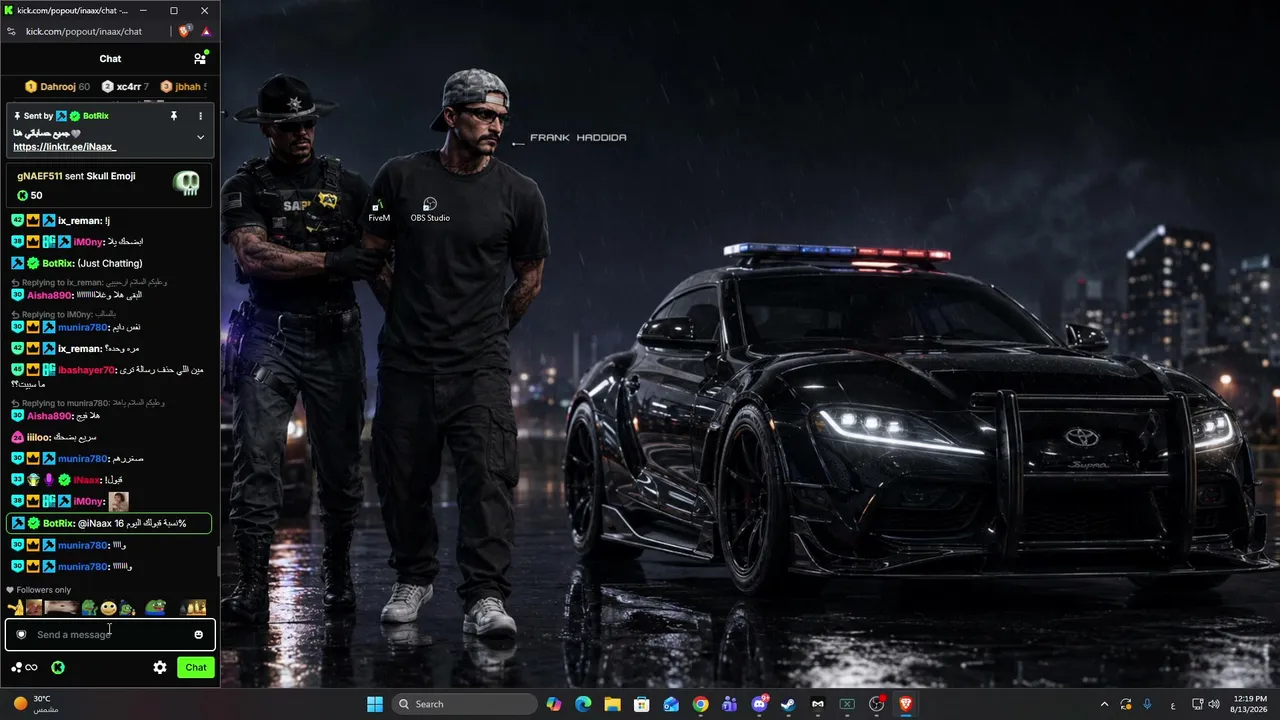Expand the pinned message with the chevron
1280x720 pixels.
[200, 137]
